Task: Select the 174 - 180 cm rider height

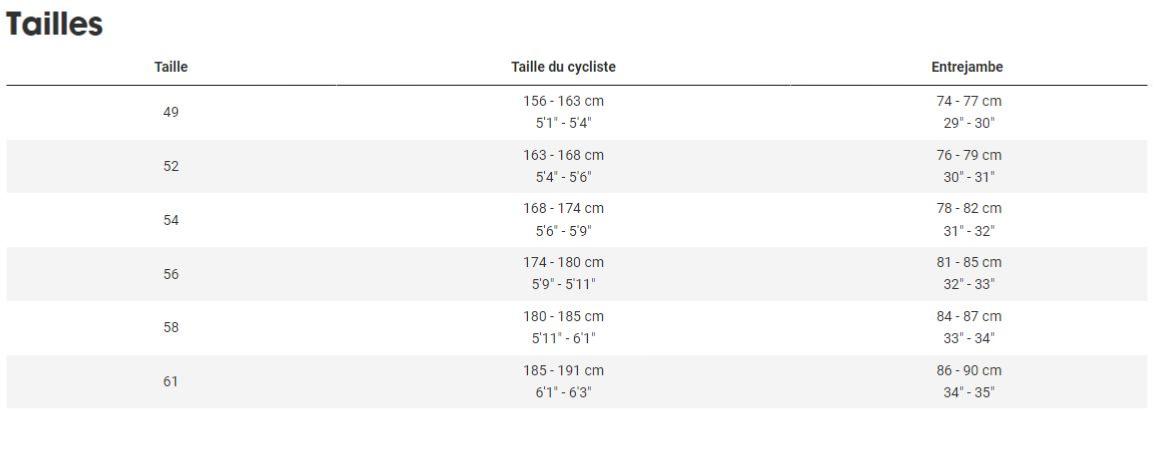Action: (563, 263)
